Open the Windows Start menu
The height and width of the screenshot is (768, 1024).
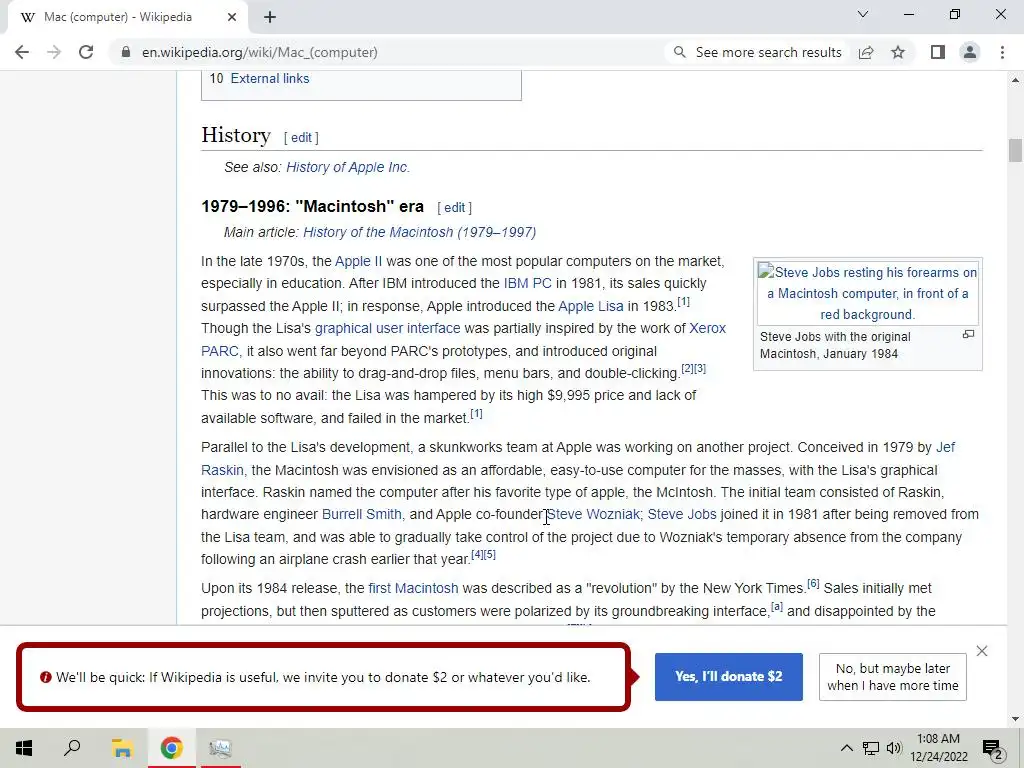click(24, 748)
